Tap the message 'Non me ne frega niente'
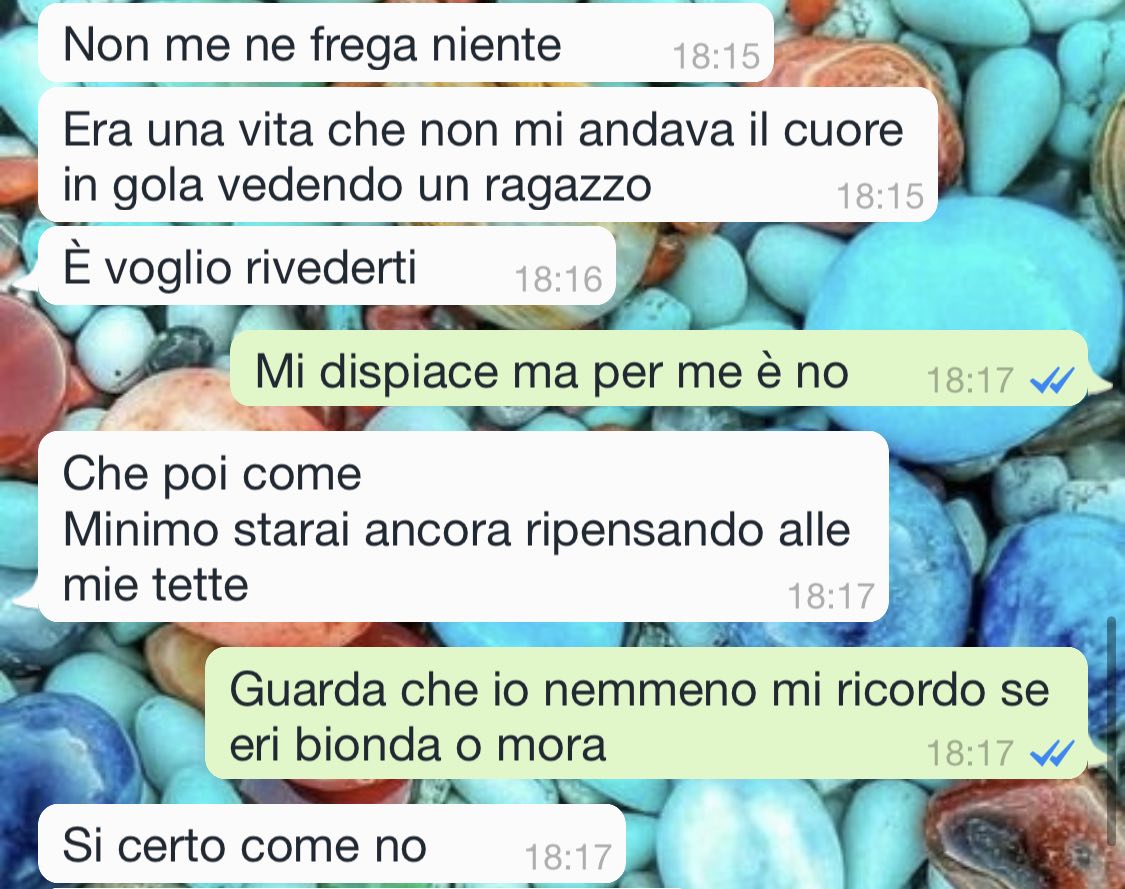The height and width of the screenshot is (889, 1125). point(405,43)
